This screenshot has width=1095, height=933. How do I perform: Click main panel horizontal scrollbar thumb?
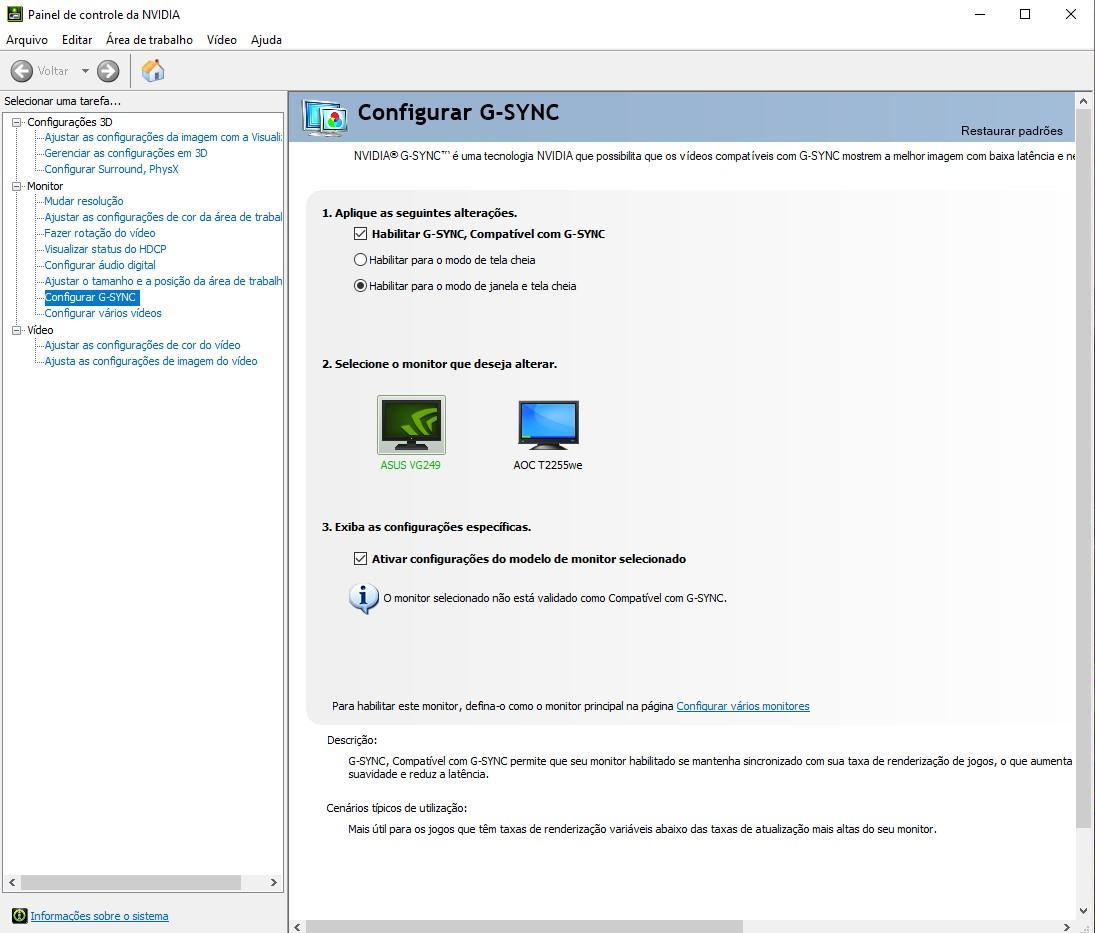point(524,927)
